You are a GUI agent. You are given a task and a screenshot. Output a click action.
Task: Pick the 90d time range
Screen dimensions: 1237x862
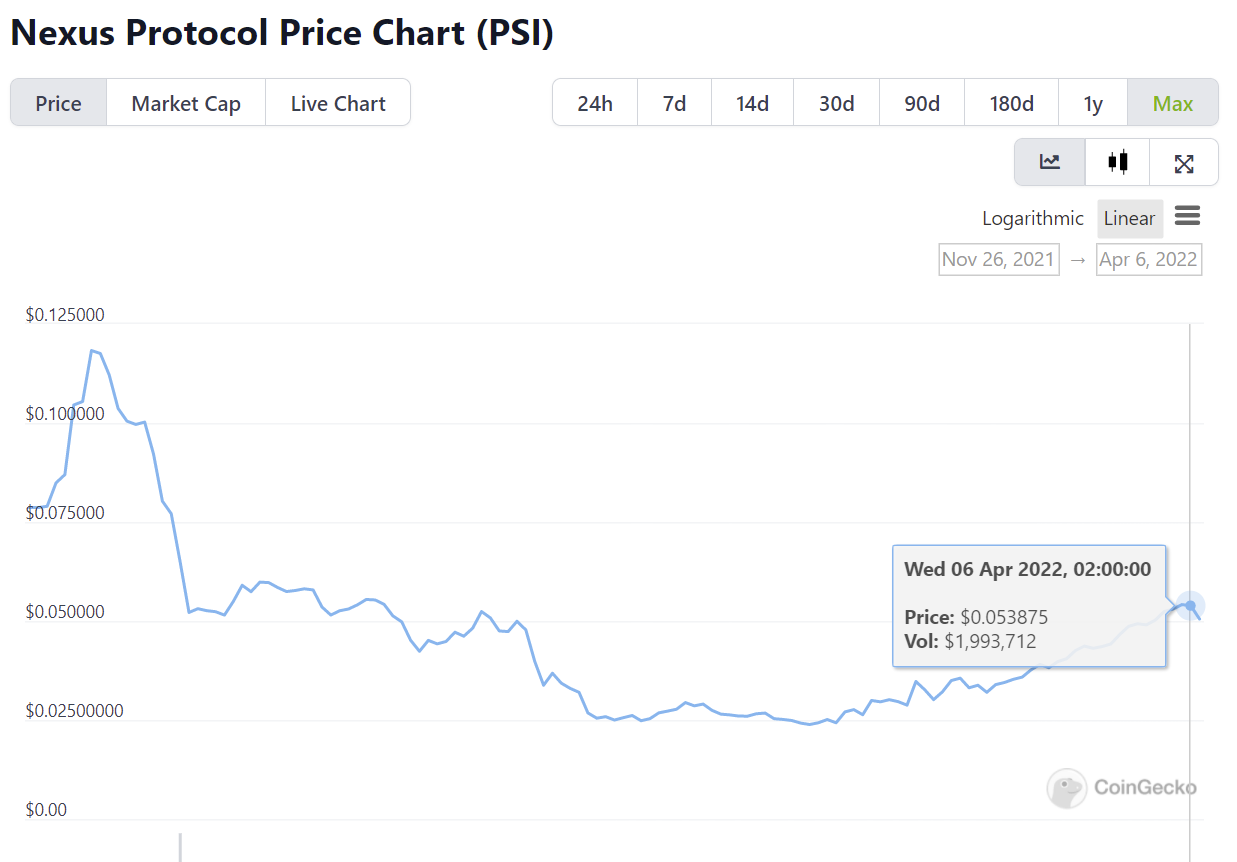pyautogui.click(x=921, y=103)
